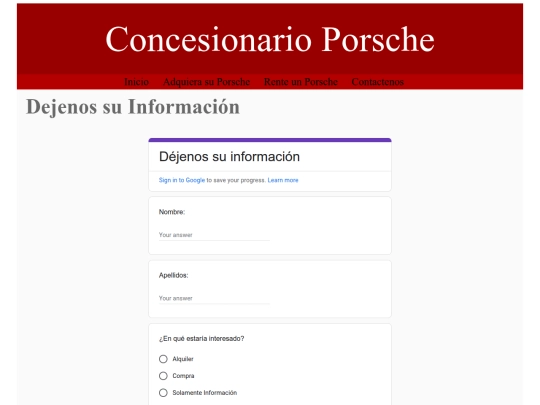
Task: Select the Compra radio option
Action: (163, 376)
